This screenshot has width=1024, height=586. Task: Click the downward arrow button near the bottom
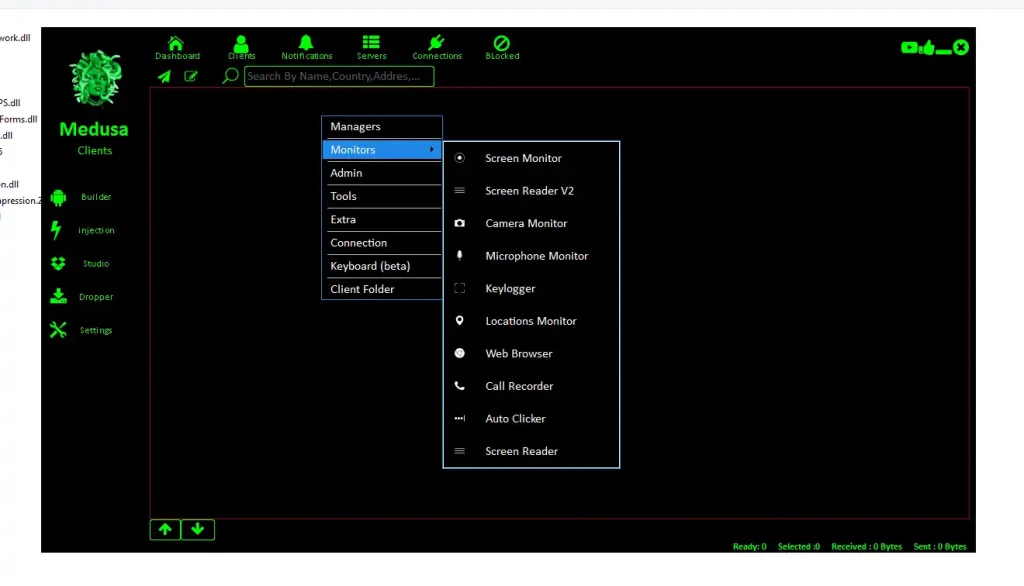coord(197,529)
